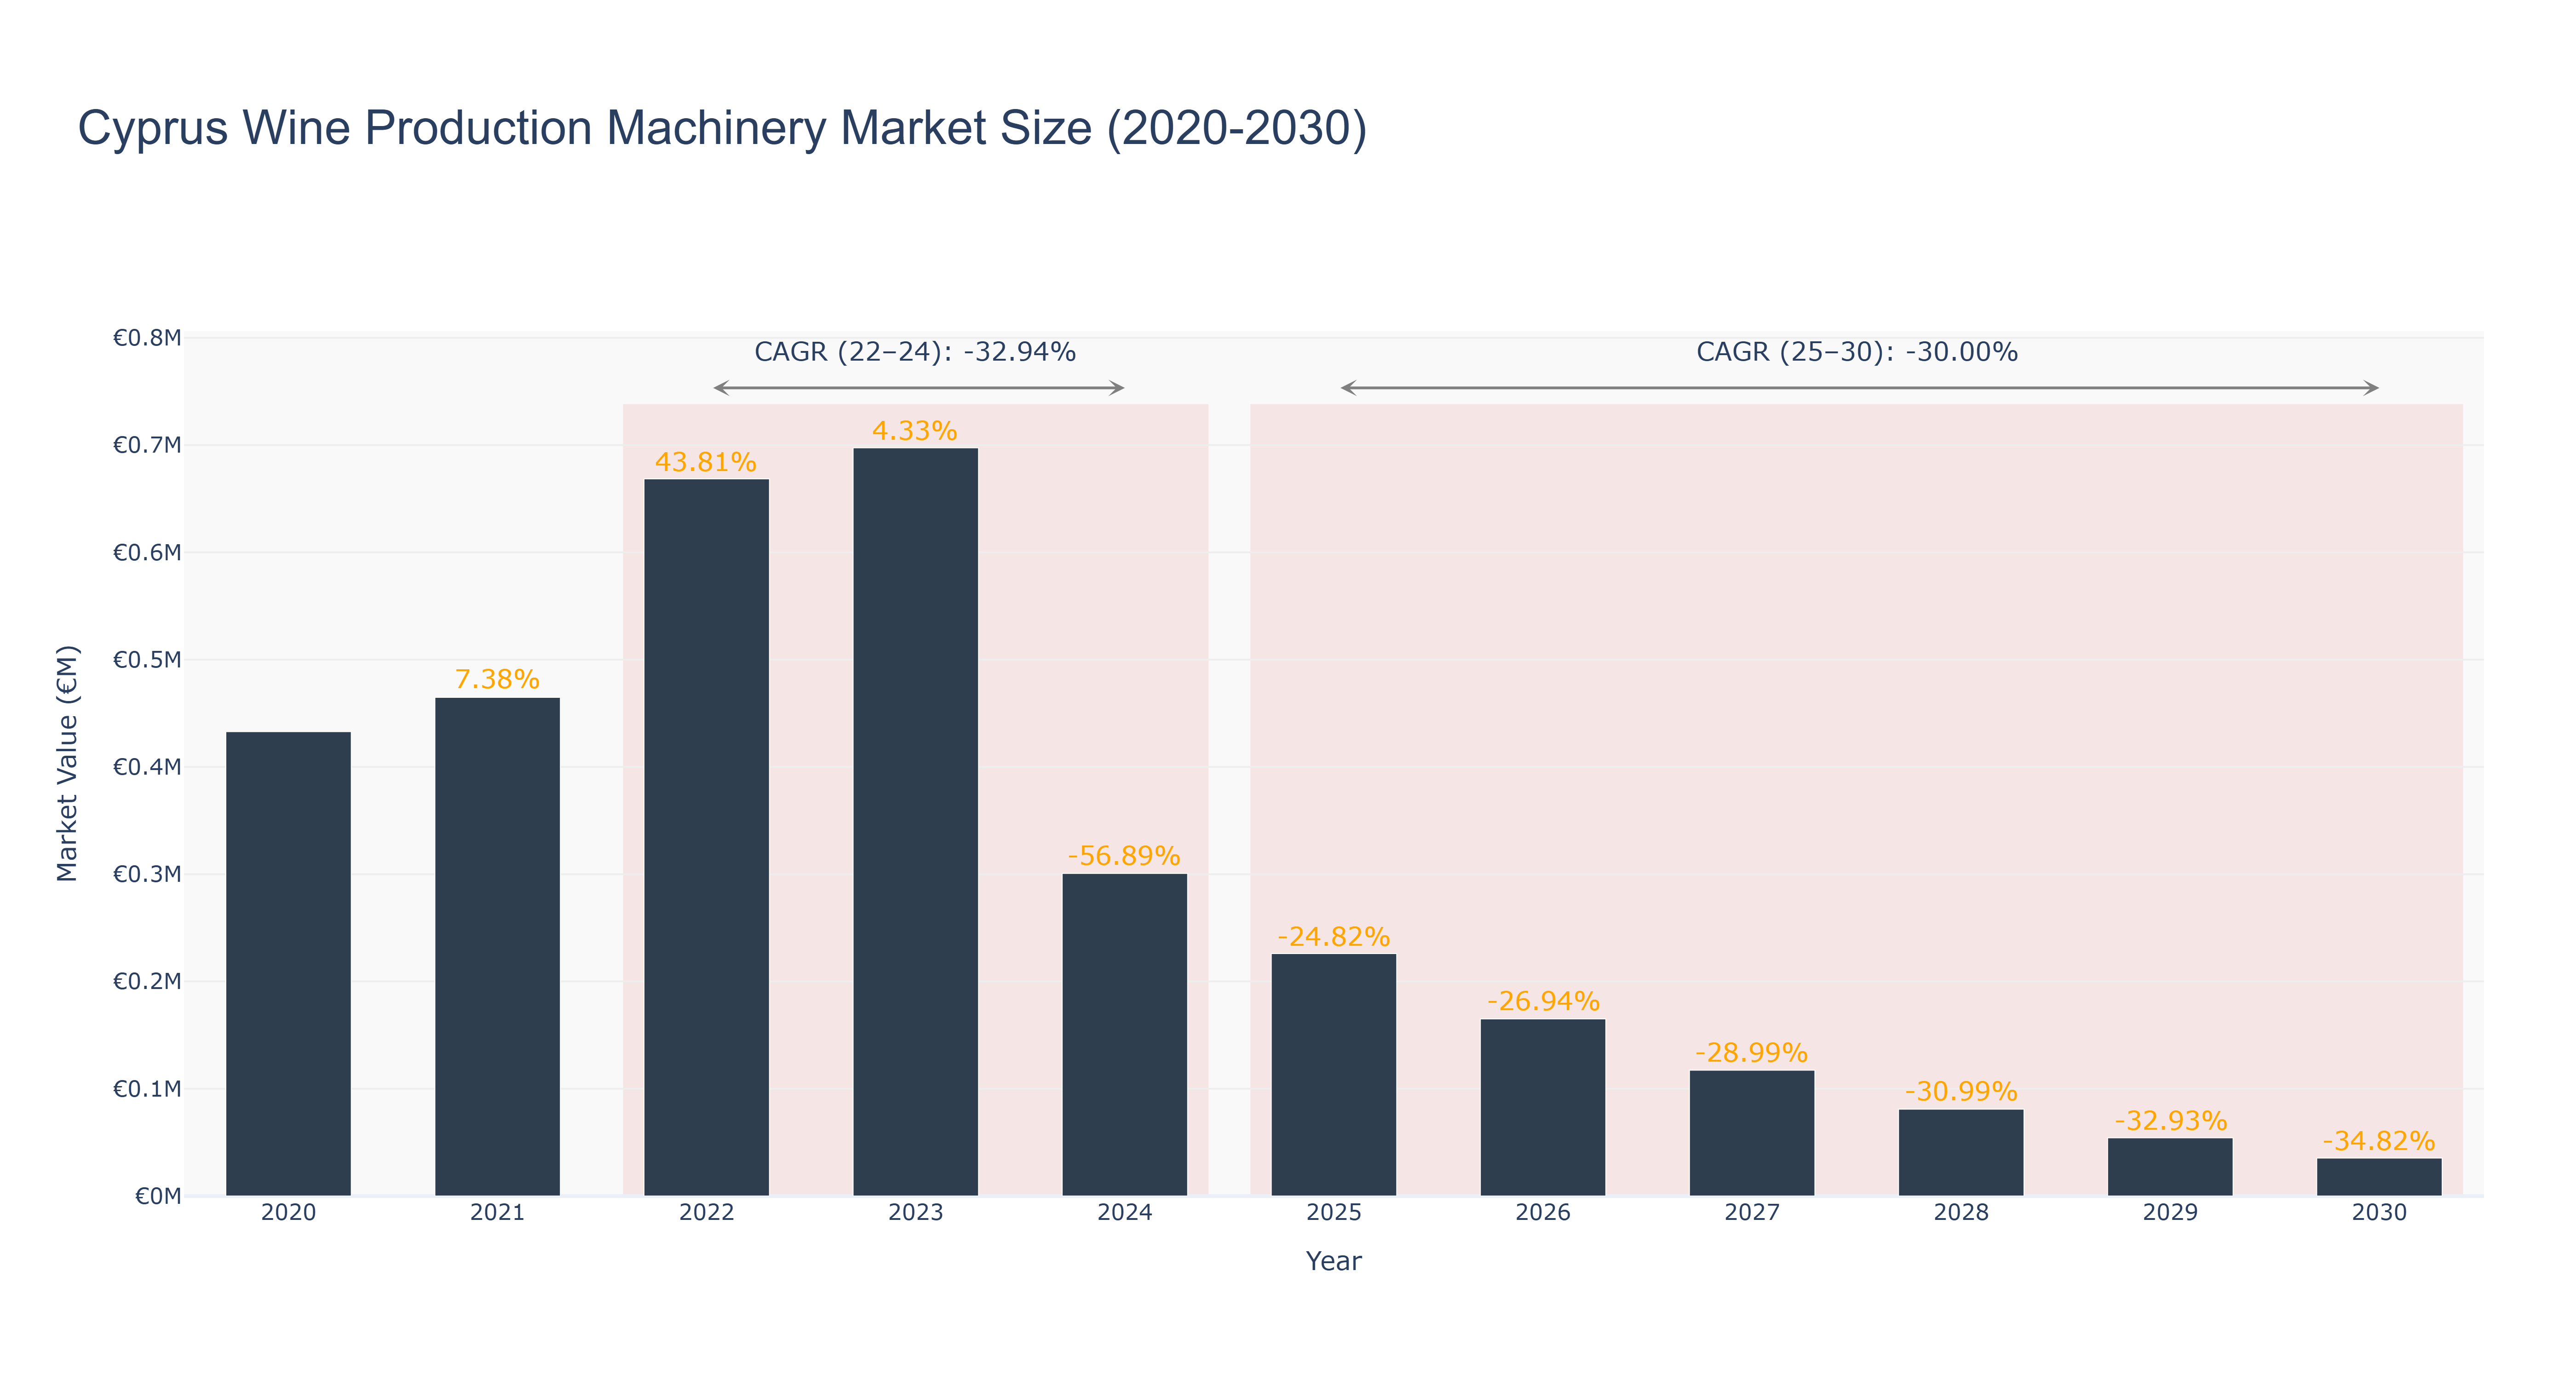Select the 2029 bar

coord(2170,1167)
